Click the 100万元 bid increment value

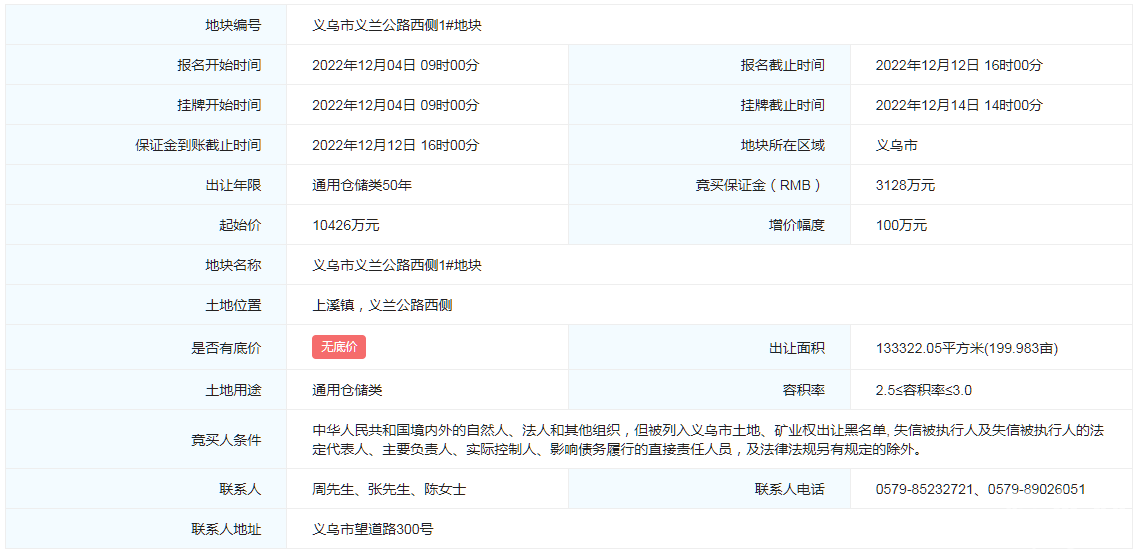tap(901, 225)
